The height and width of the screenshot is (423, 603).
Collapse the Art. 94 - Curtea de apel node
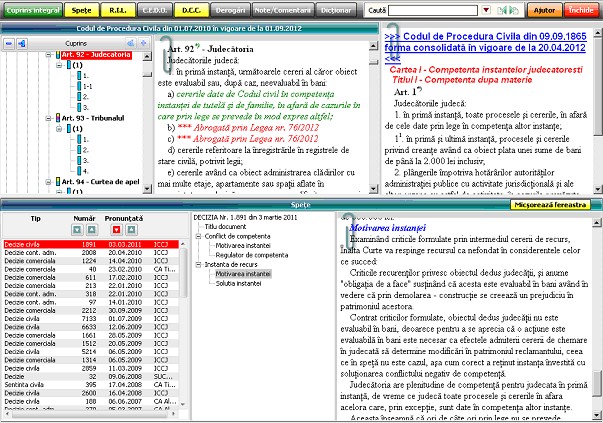[48, 182]
